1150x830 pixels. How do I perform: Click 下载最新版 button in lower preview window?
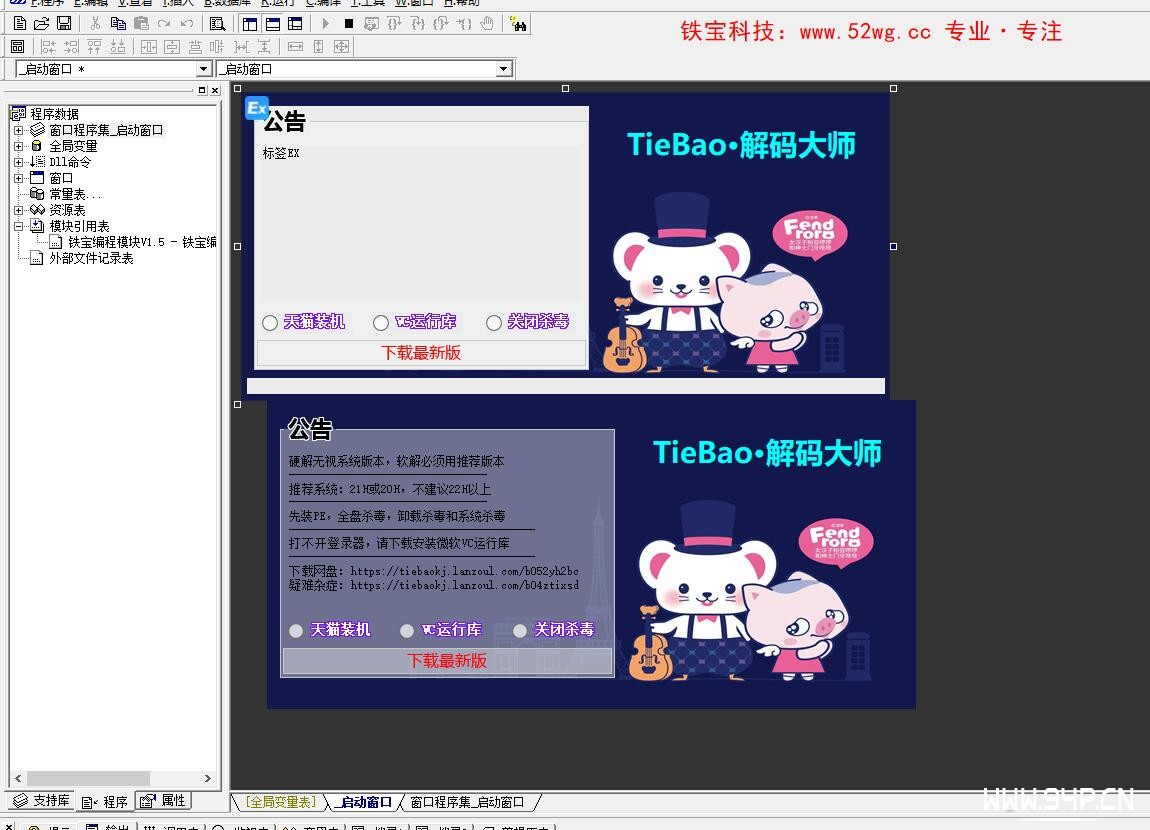point(447,661)
